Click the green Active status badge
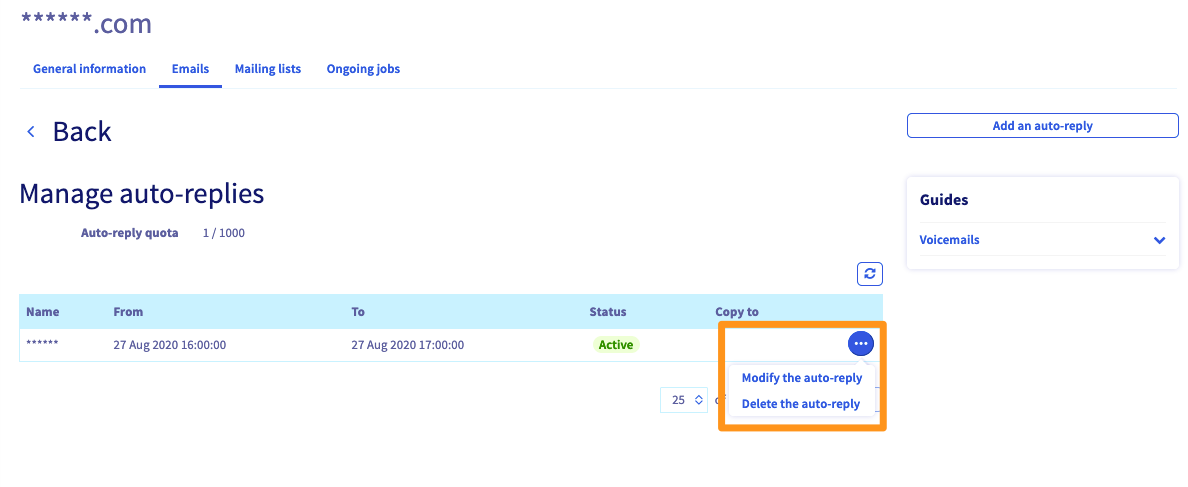The height and width of the screenshot is (487, 1188). [x=615, y=345]
